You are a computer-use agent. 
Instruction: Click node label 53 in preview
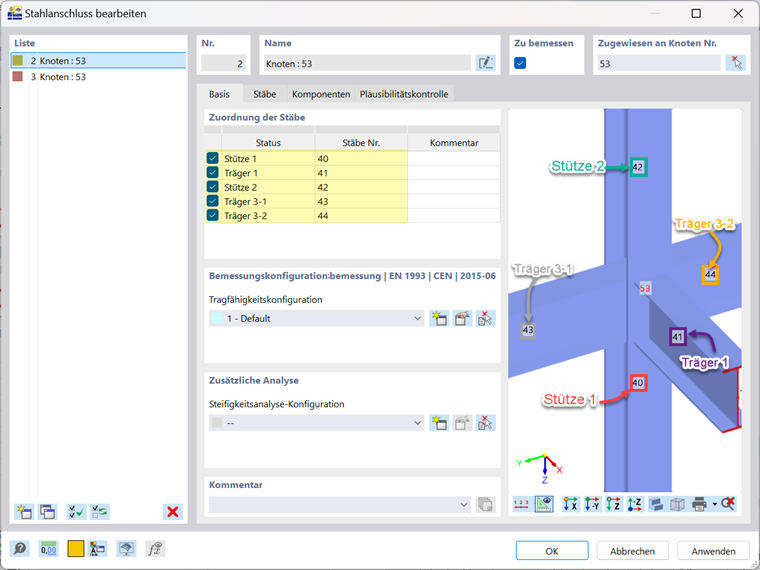pyautogui.click(x=645, y=288)
